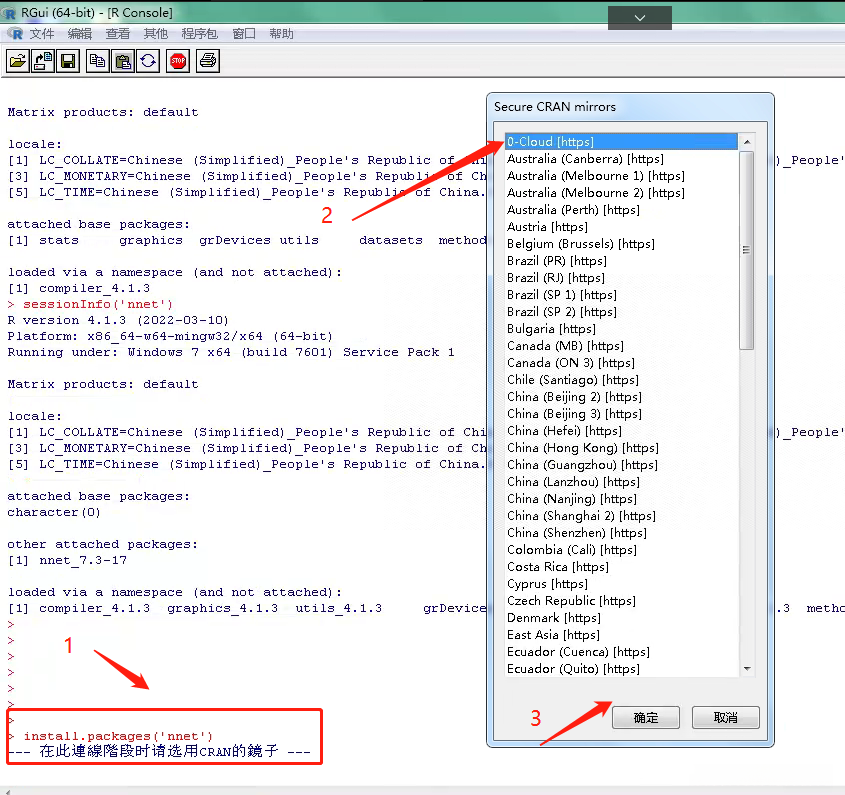The height and width of the screenshot is (795, 845).
Task: Open the 编辑 menu
Action: click(x=80, y=34)
